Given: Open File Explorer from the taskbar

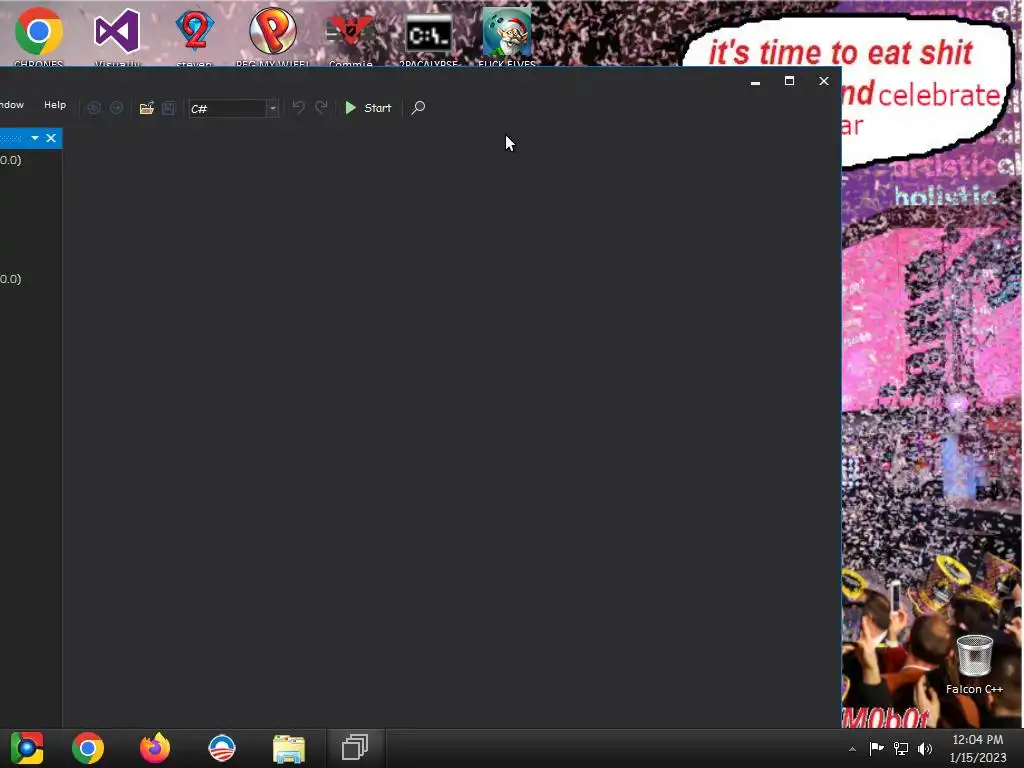Looking at the screenshot, I should [289, 748].
